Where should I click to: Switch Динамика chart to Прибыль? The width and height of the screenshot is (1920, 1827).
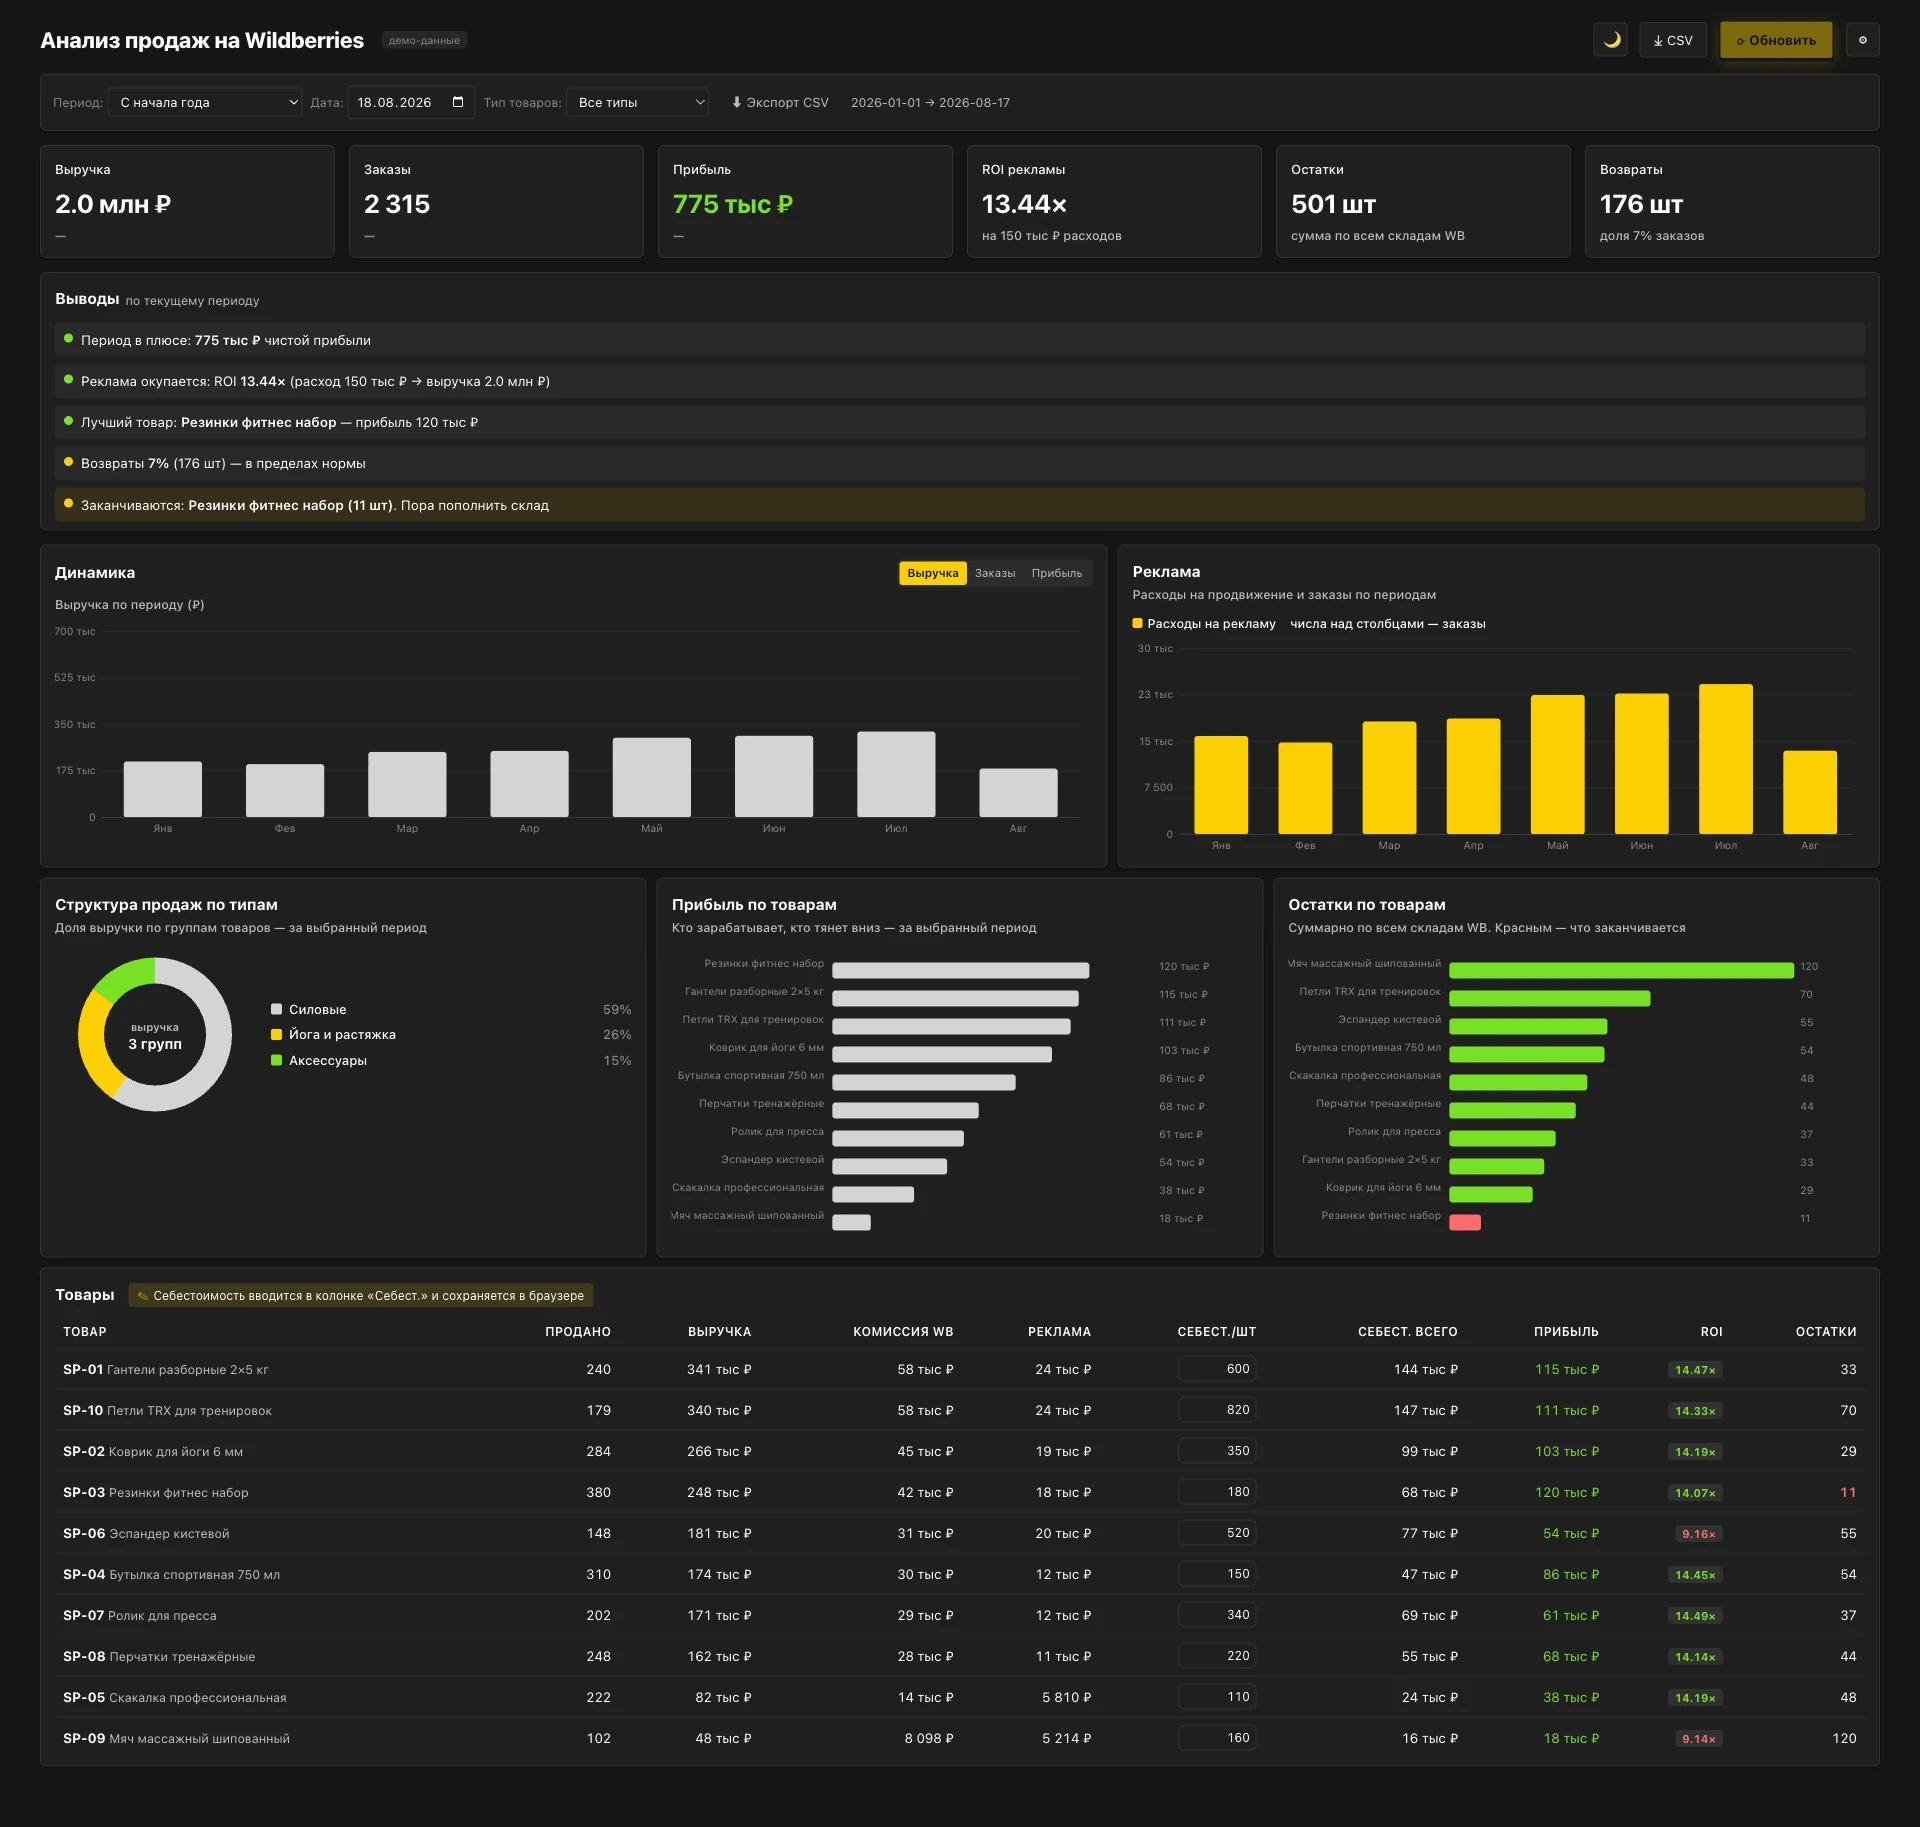pyautogui.click(x=1057, y=573)
